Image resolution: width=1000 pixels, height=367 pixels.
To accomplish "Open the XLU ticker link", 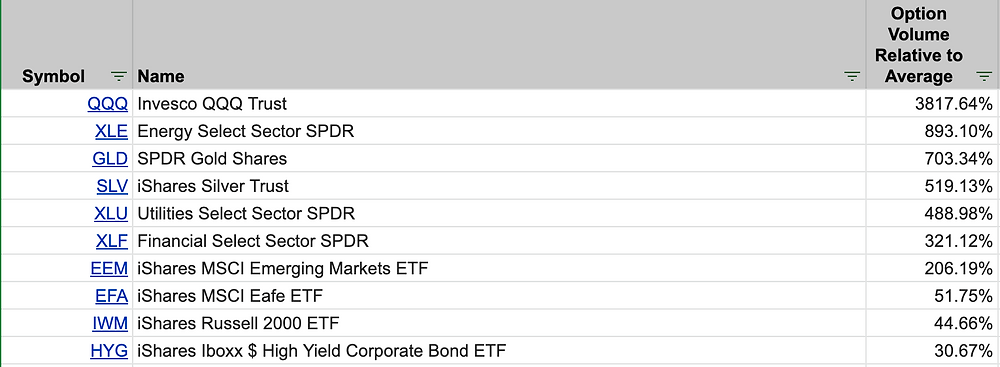I will (111, 213).
